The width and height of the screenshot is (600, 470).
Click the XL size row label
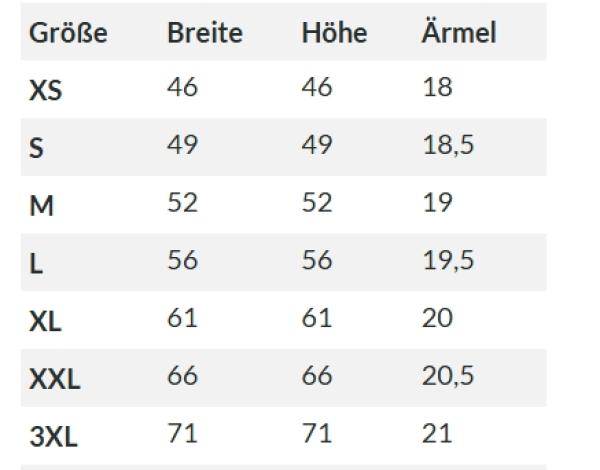pyautogui.click(x=46, y=322)
